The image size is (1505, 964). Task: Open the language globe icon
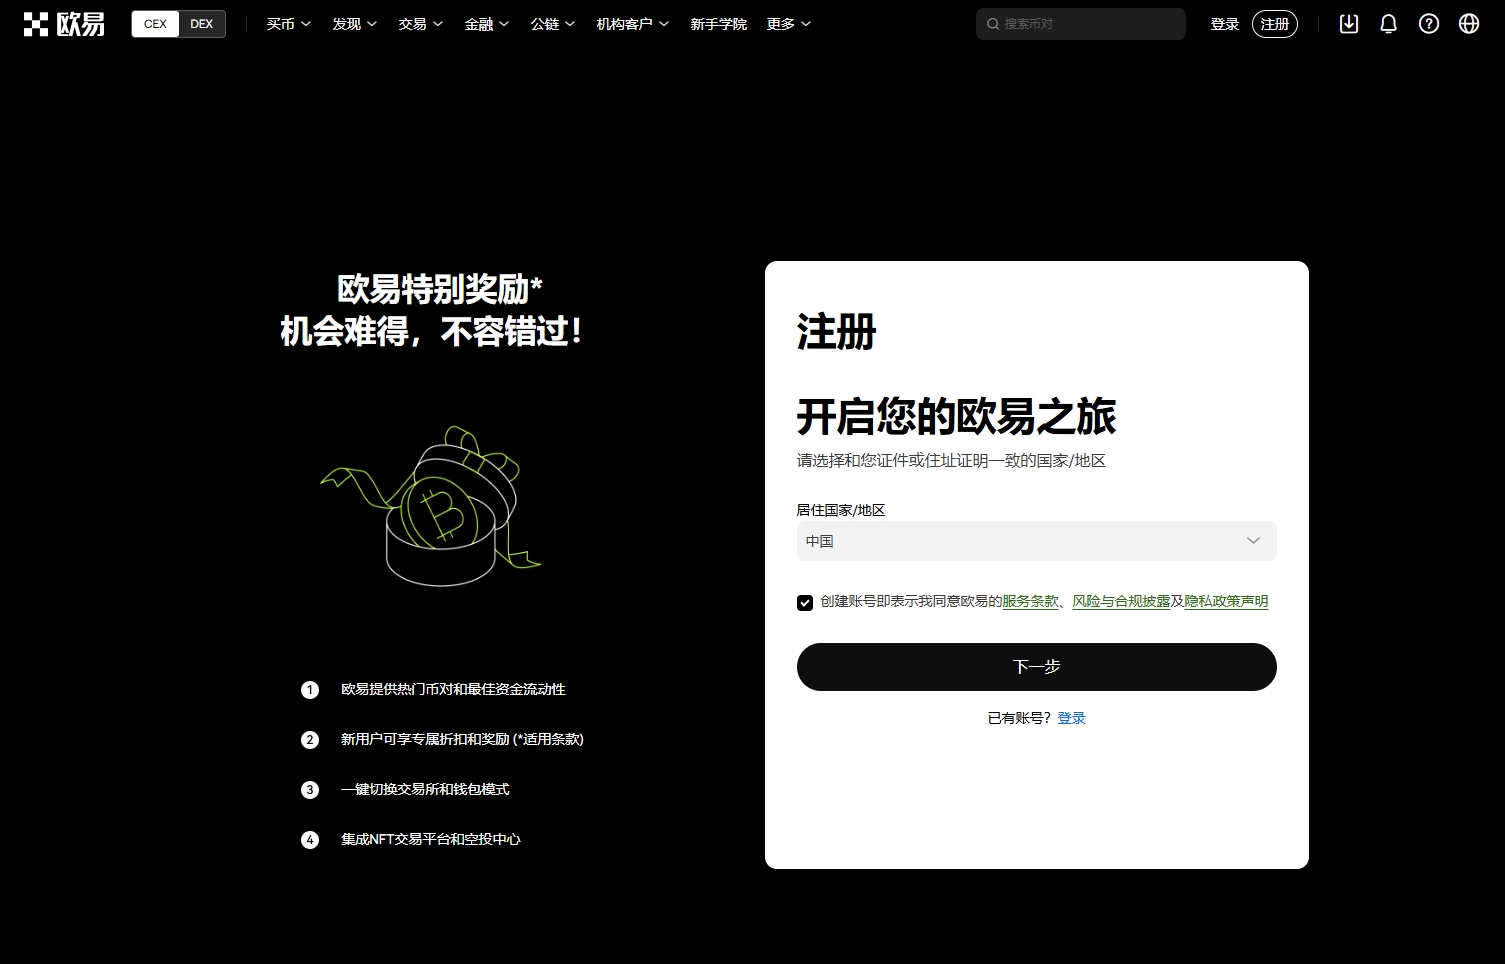coord(1468,23)
